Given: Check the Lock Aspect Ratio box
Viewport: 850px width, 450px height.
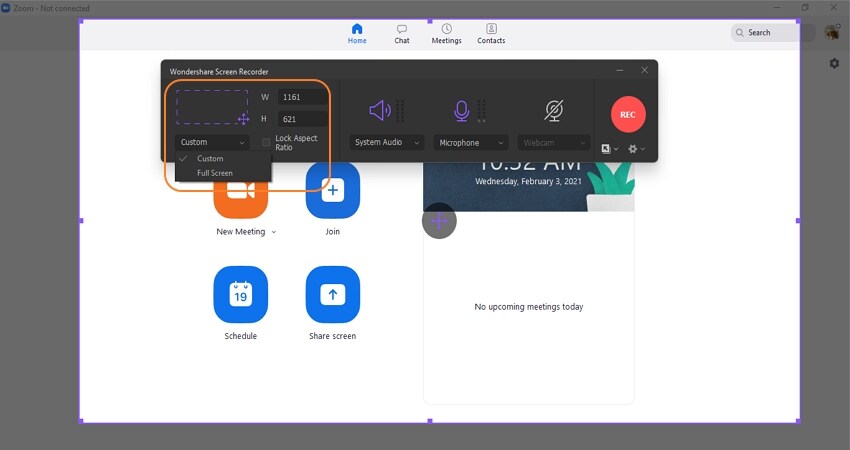Looking at the screenshot, I should [266, 143].
